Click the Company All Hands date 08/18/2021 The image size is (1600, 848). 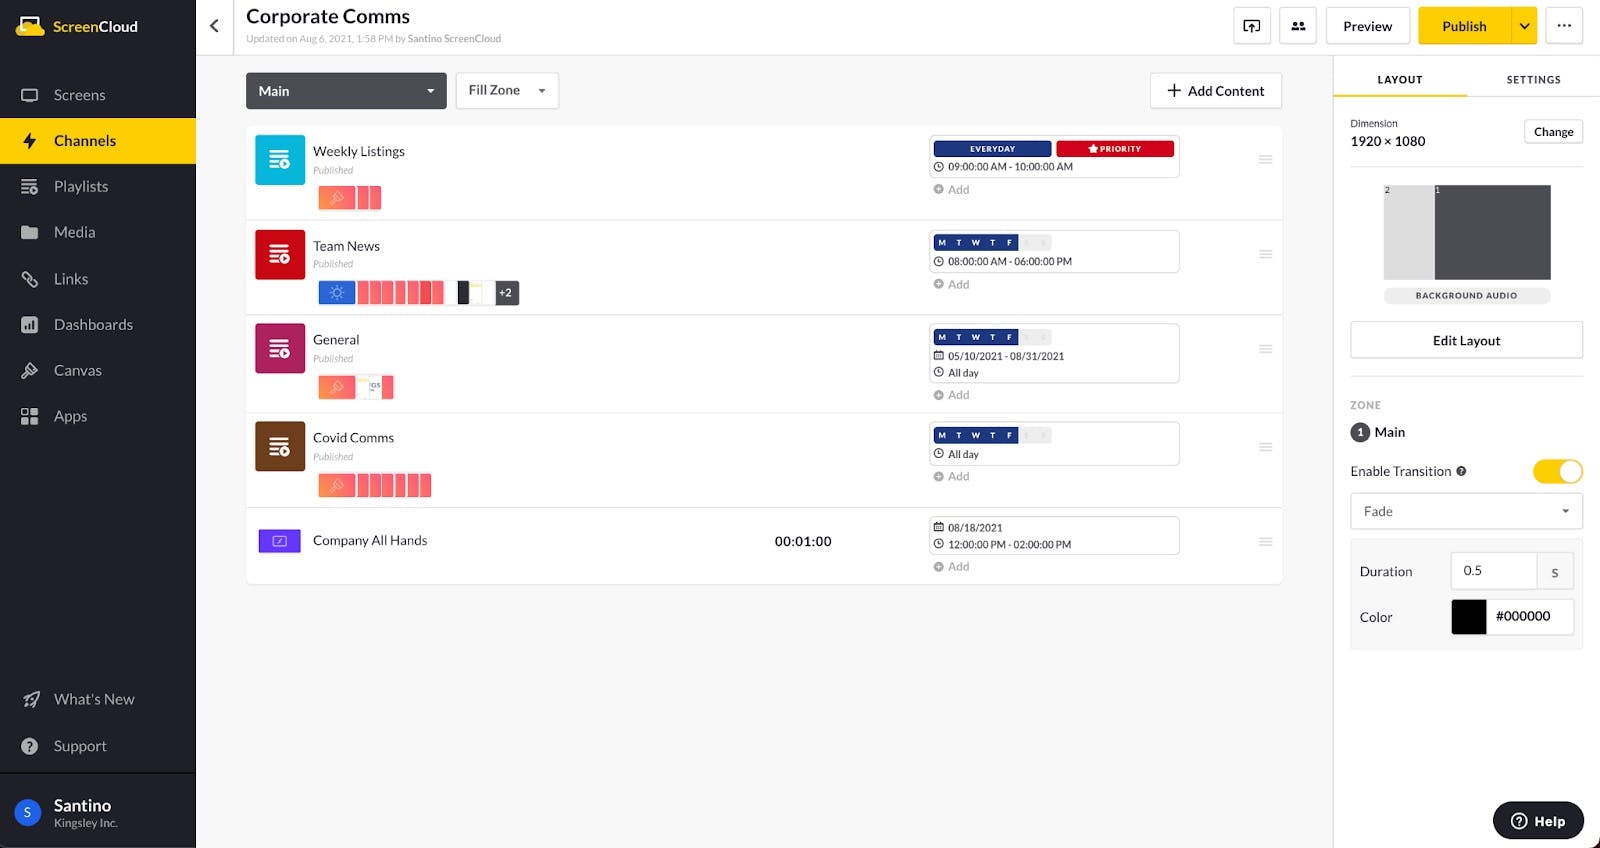click(x=975, y=528)
